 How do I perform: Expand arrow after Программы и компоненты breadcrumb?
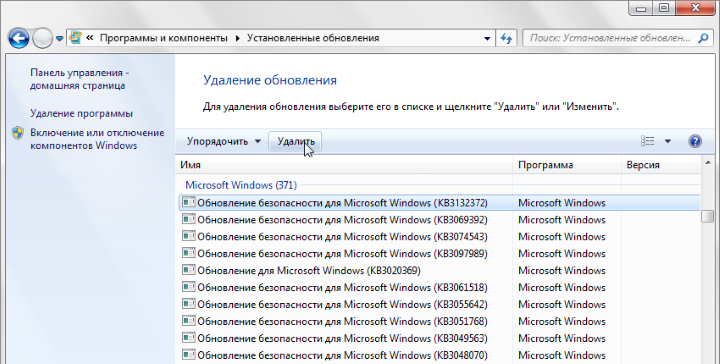point(237,38)
